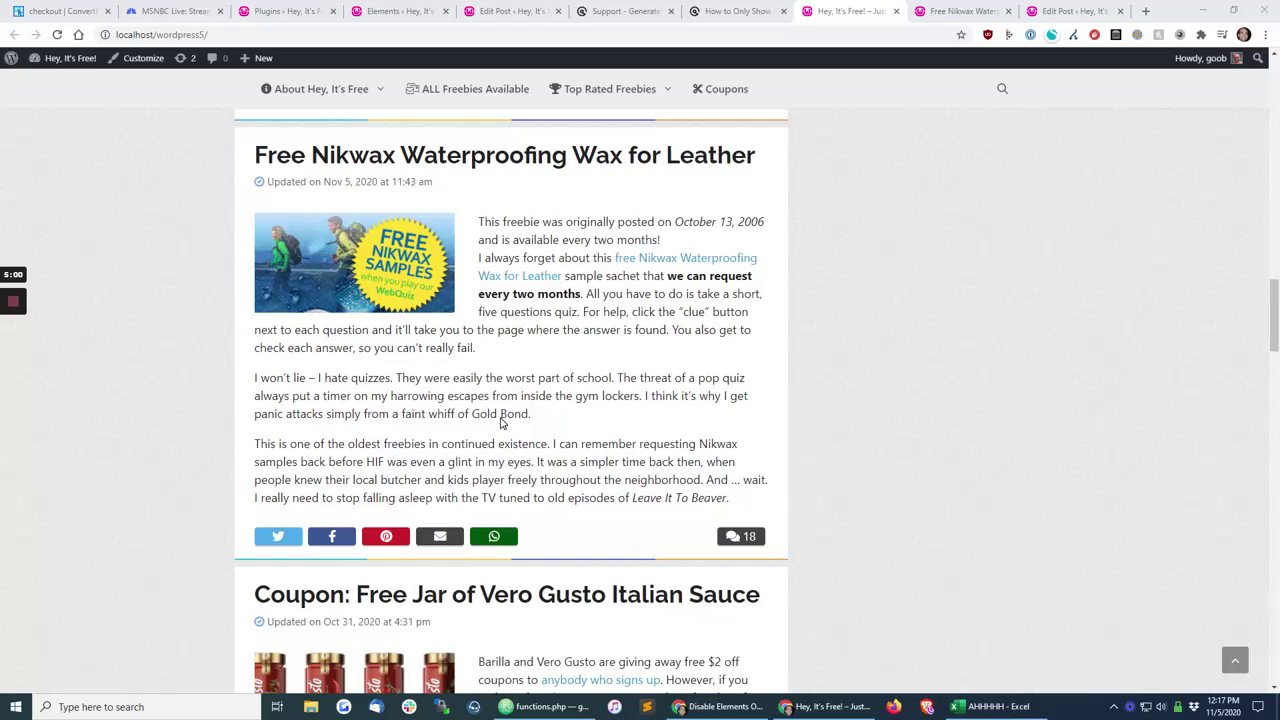Open a new browser tab
The width and height of the screenshot is (1280, 720).
(x=1146, y=11)
